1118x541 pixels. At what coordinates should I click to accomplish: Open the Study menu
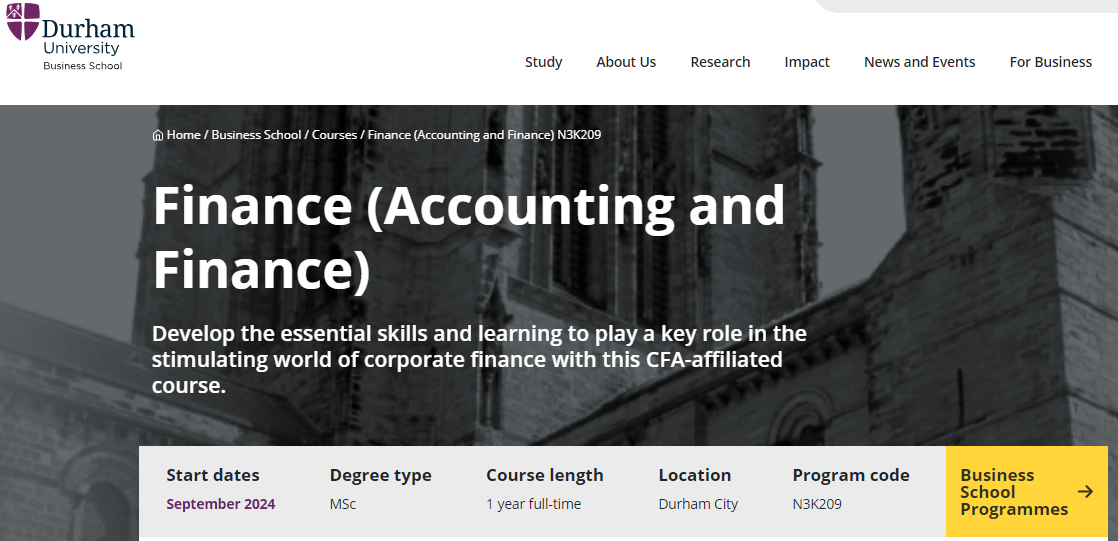point(543,62)
